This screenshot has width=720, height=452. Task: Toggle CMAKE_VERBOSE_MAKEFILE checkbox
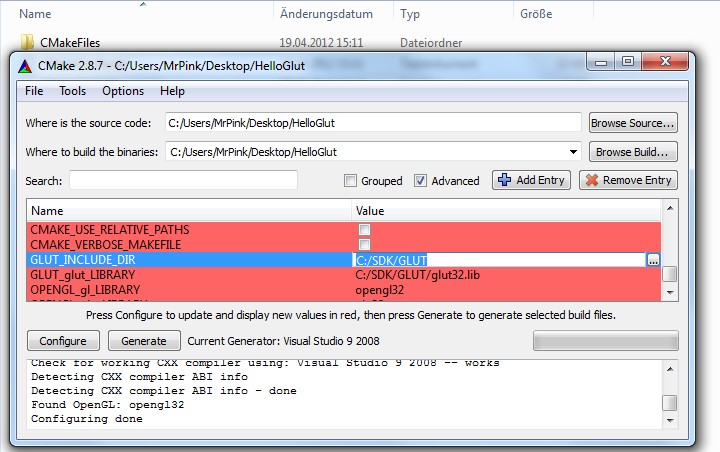[x=365, y=245]
